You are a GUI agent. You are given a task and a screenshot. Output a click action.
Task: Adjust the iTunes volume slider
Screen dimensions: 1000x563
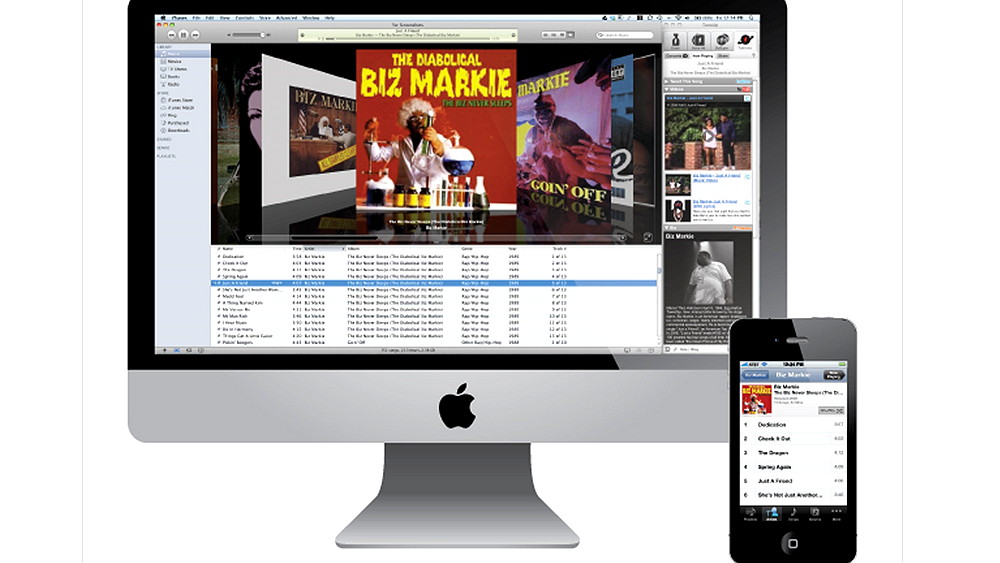pos(245,35)
